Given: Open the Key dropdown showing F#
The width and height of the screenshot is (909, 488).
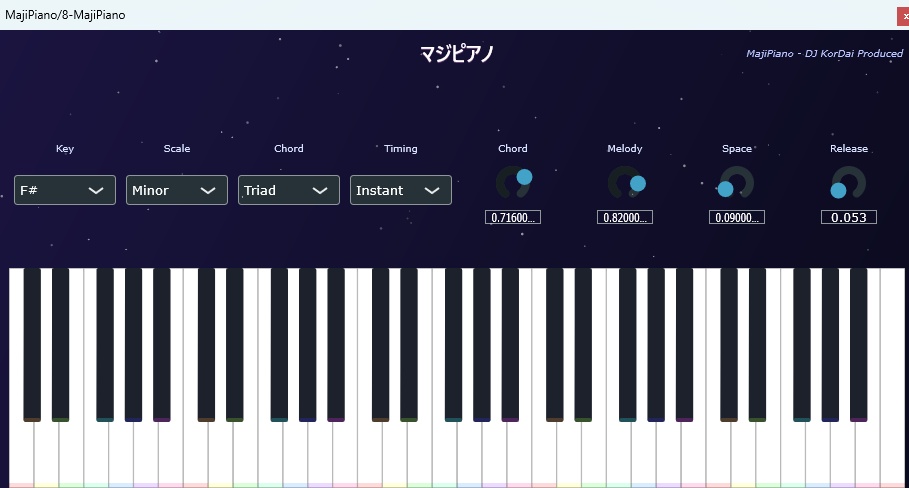Looking at the screenshot, I should (x=65, y=190).
